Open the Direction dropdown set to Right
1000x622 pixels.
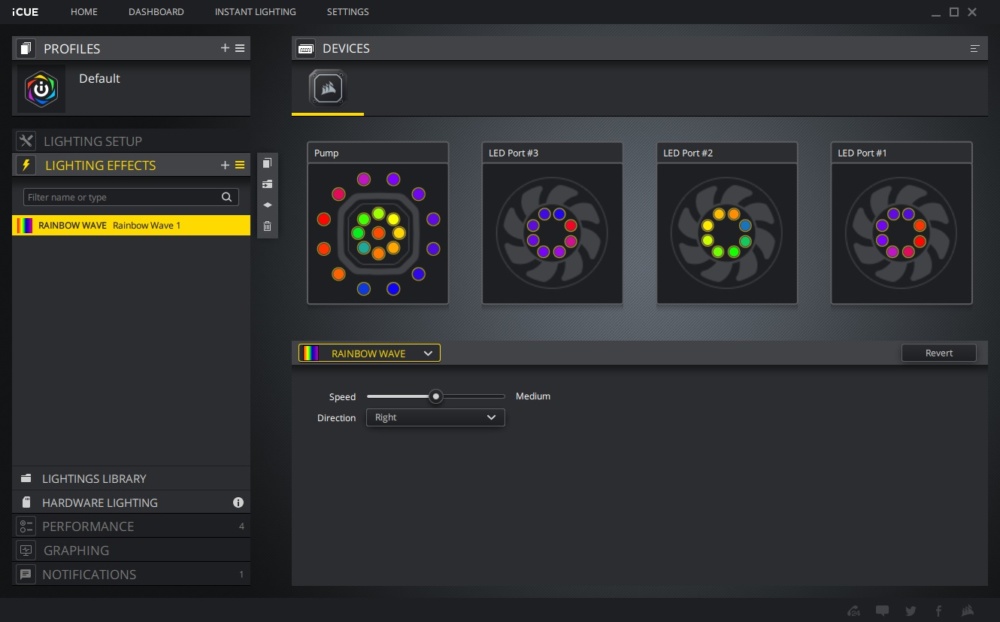tap(436, 417)
